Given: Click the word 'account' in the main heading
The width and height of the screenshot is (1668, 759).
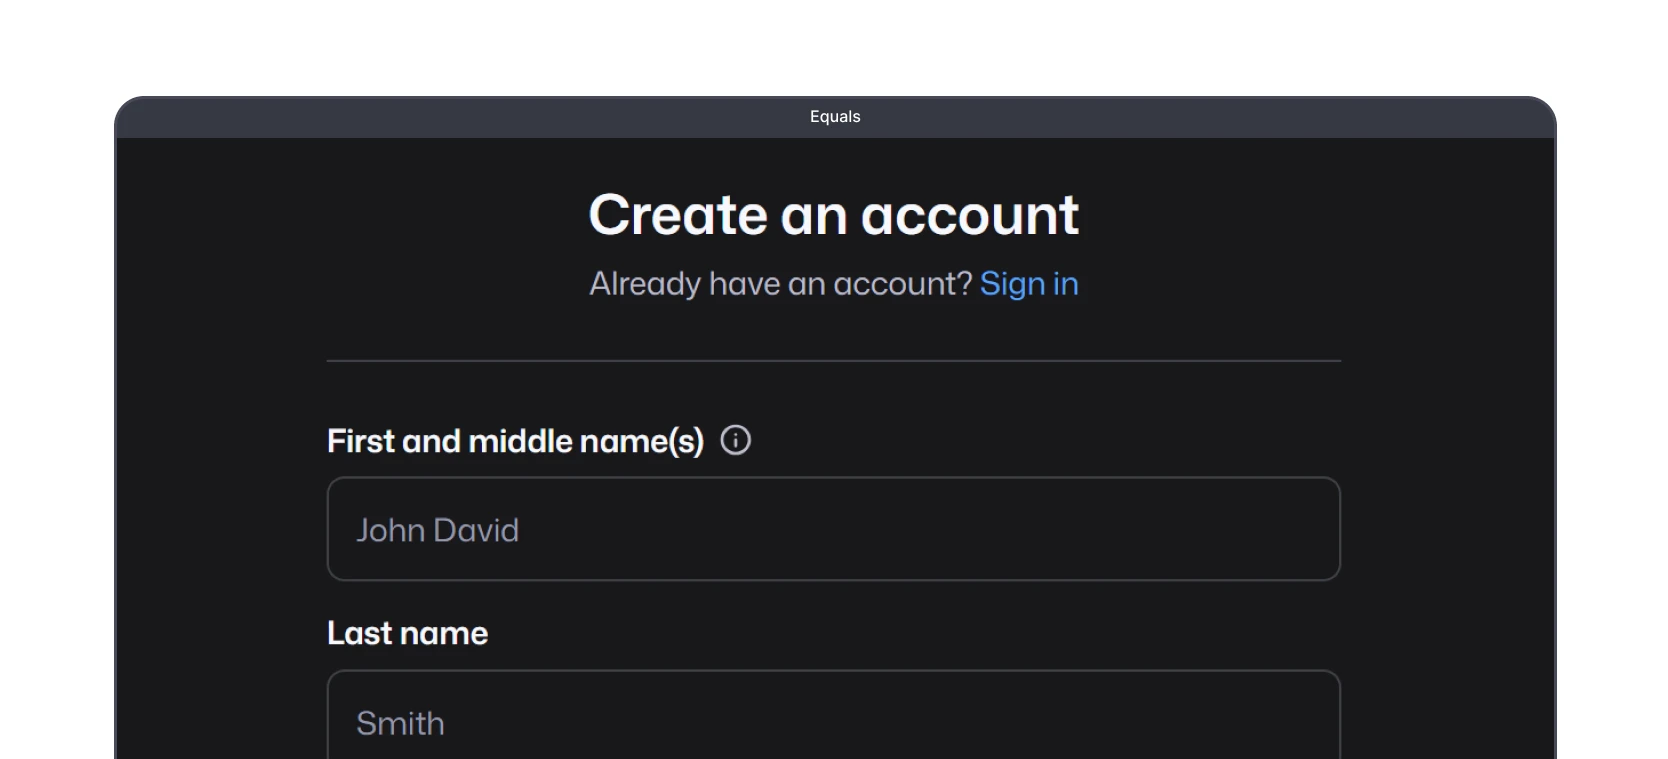Looking at the screenshot, I should point(970,215).
